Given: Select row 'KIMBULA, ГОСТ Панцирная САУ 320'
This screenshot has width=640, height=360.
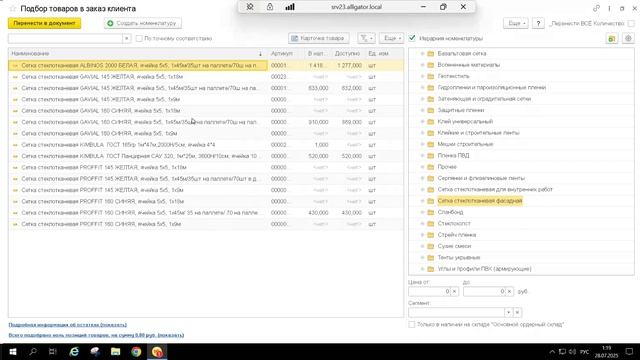Looking at the screenshot, I should point(206,156).
